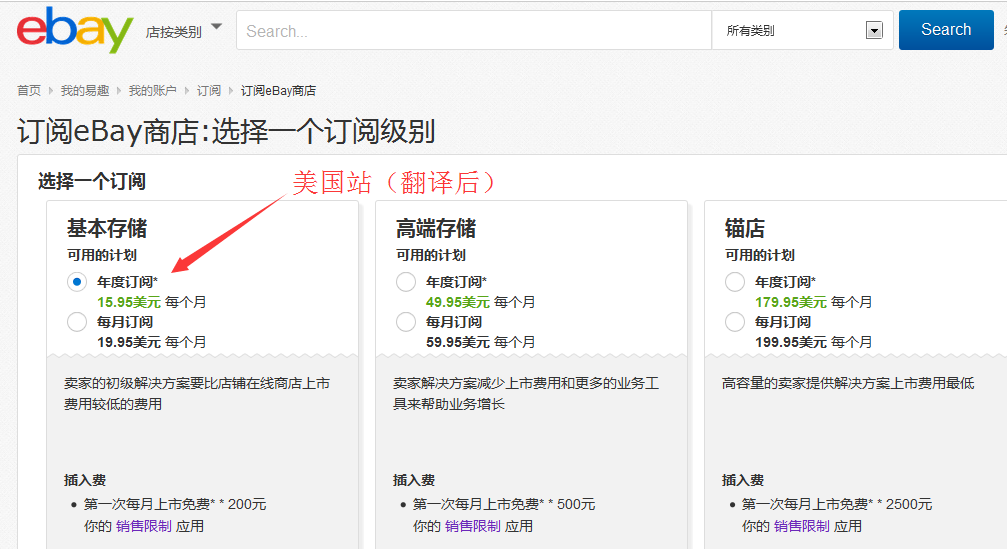The width and height of the screenshot is (1007, 549).
Task: Go to 首页 breadcrumb link
Action: tap(29, 91)
